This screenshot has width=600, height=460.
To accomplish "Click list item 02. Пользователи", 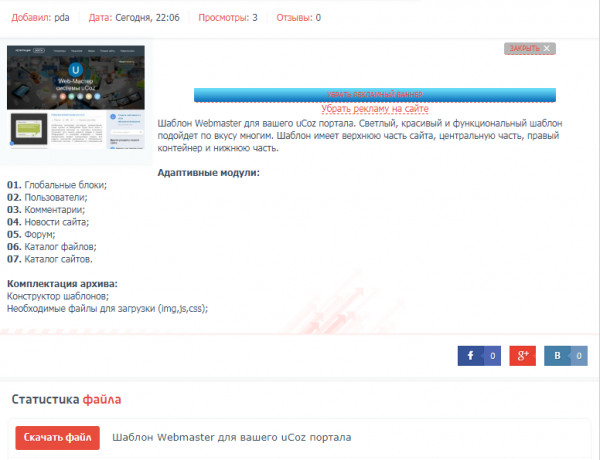I will 47,197.
